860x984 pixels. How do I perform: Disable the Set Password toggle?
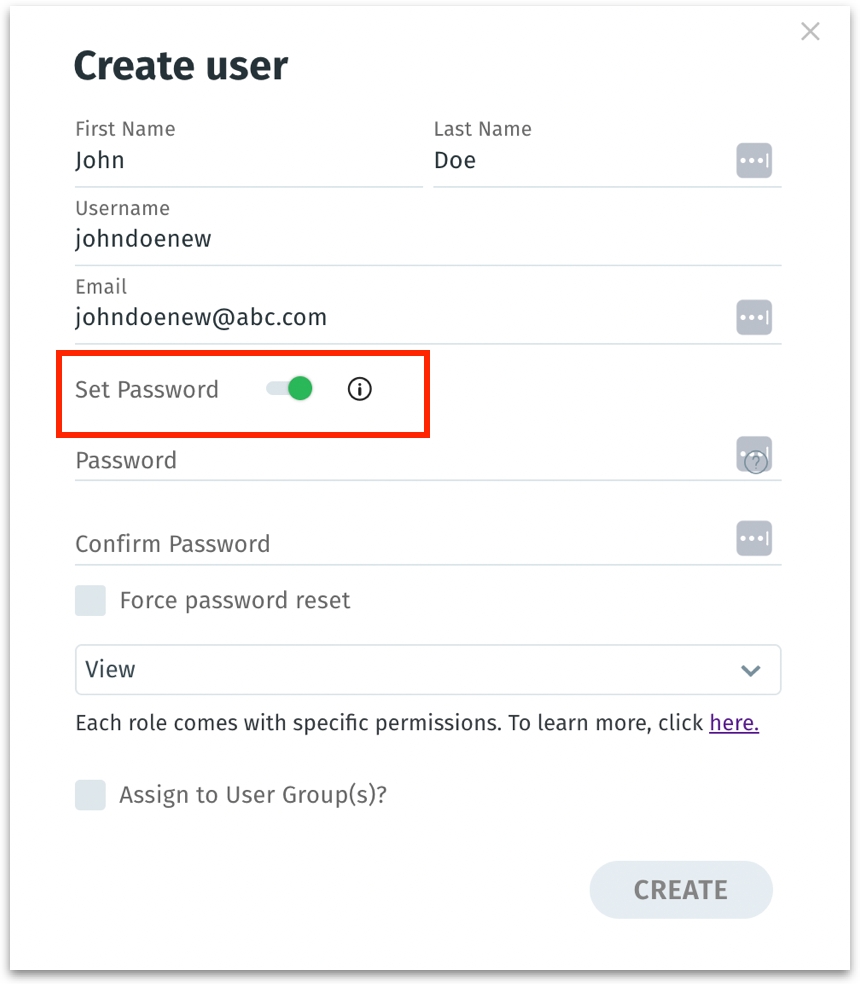tap(290, 389)
